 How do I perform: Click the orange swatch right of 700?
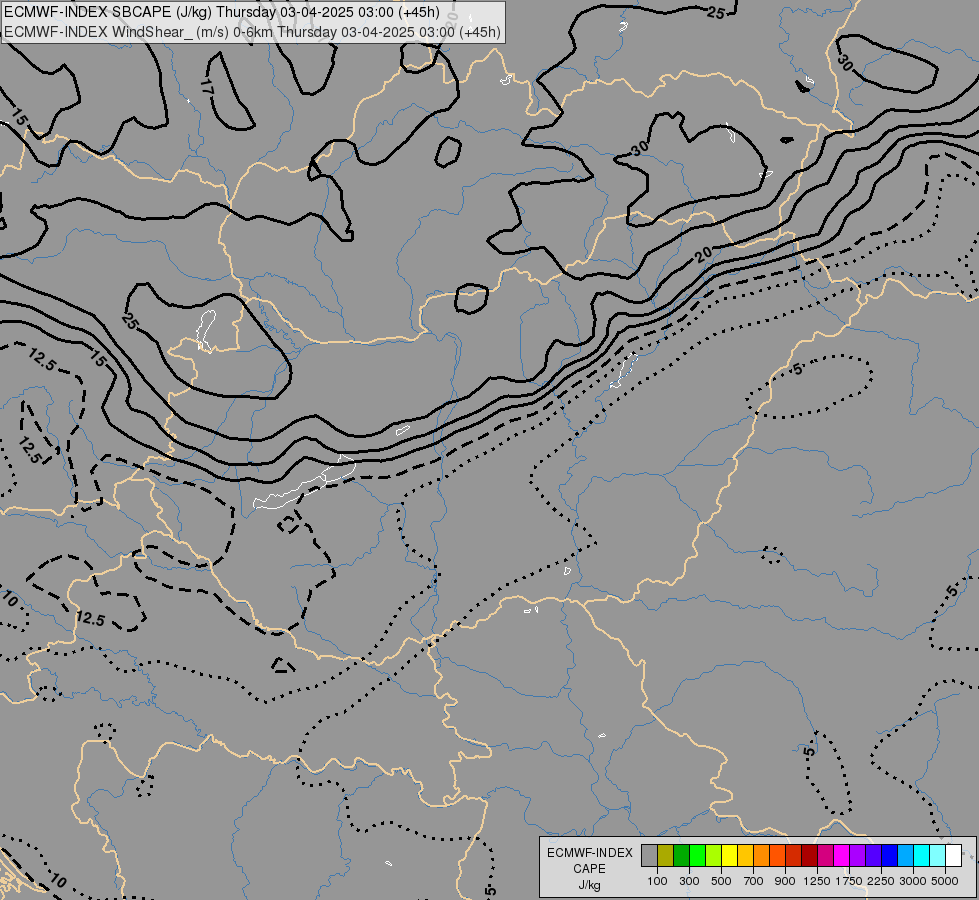point(761,856)
